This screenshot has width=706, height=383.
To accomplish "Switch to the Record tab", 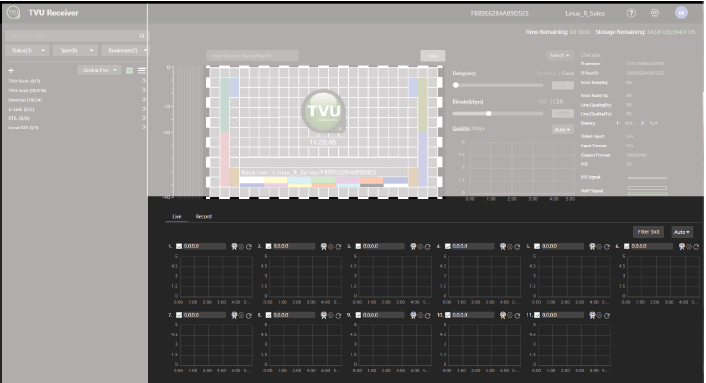I will [204, 216].
